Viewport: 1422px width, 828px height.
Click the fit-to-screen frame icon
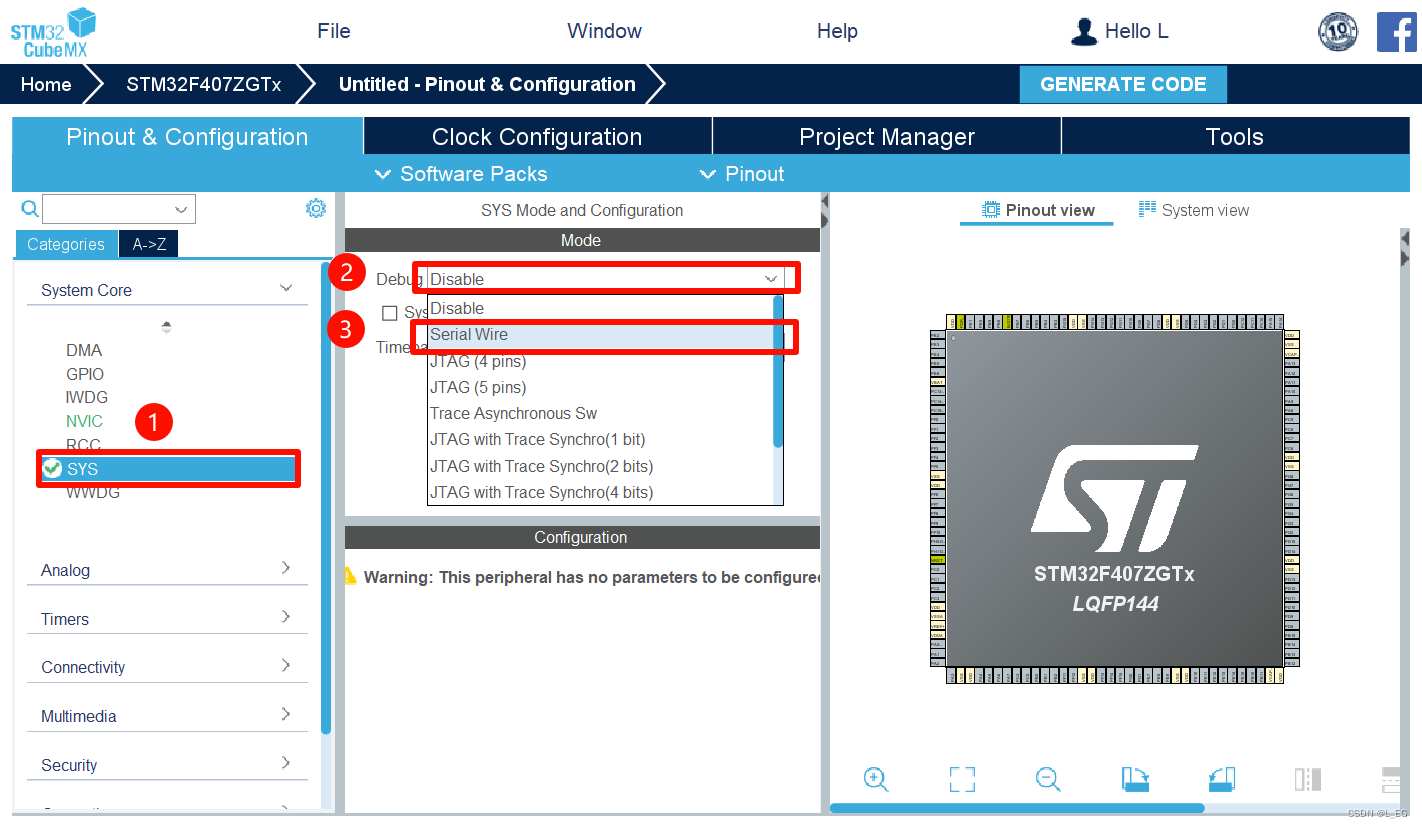962,779
